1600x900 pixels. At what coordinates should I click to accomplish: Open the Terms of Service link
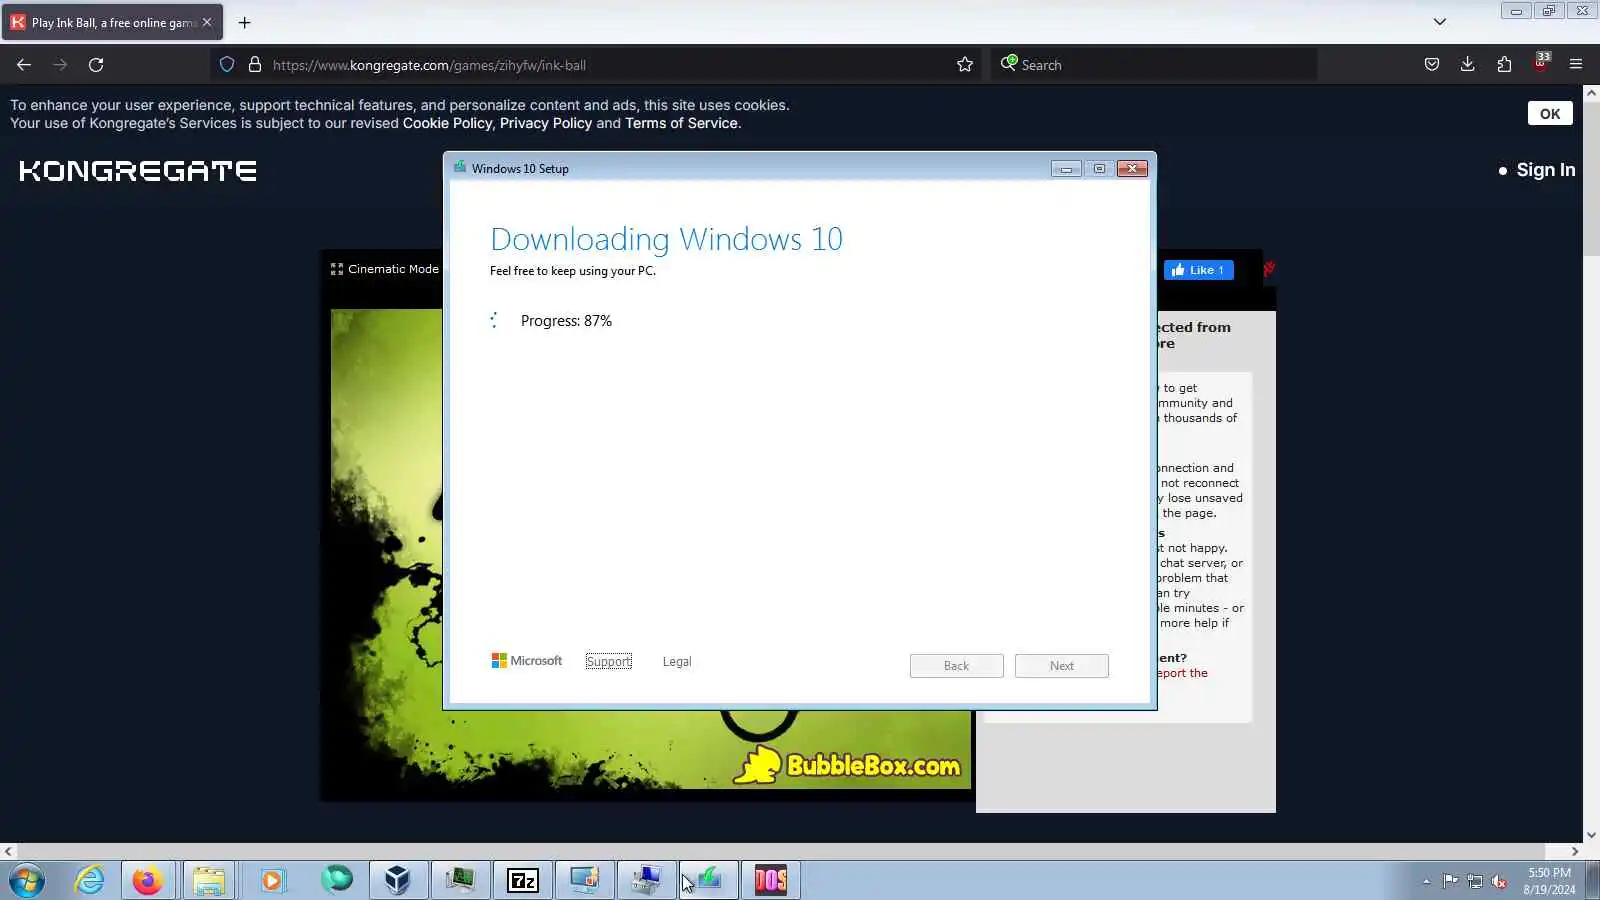click(x=681, y=123)
